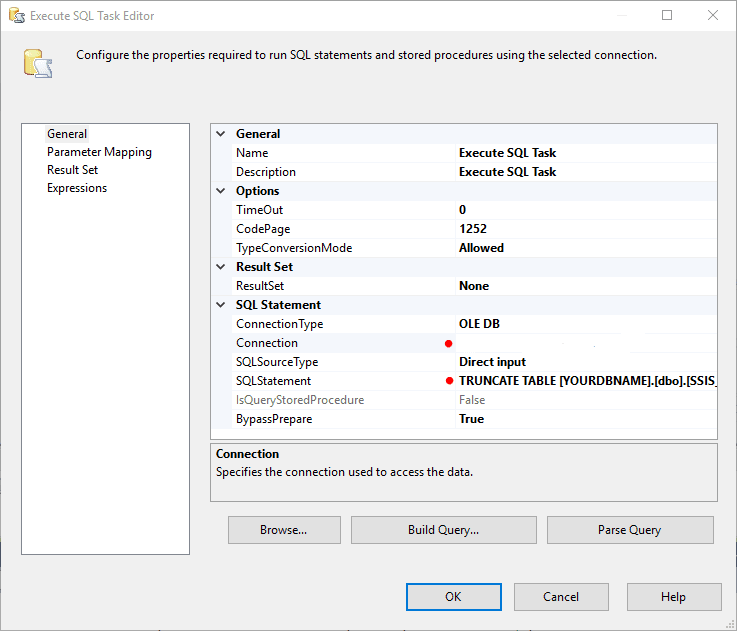Collapse the SQL Statement property group
Viewport: 737px width, 631px height.
pos(221,305)
